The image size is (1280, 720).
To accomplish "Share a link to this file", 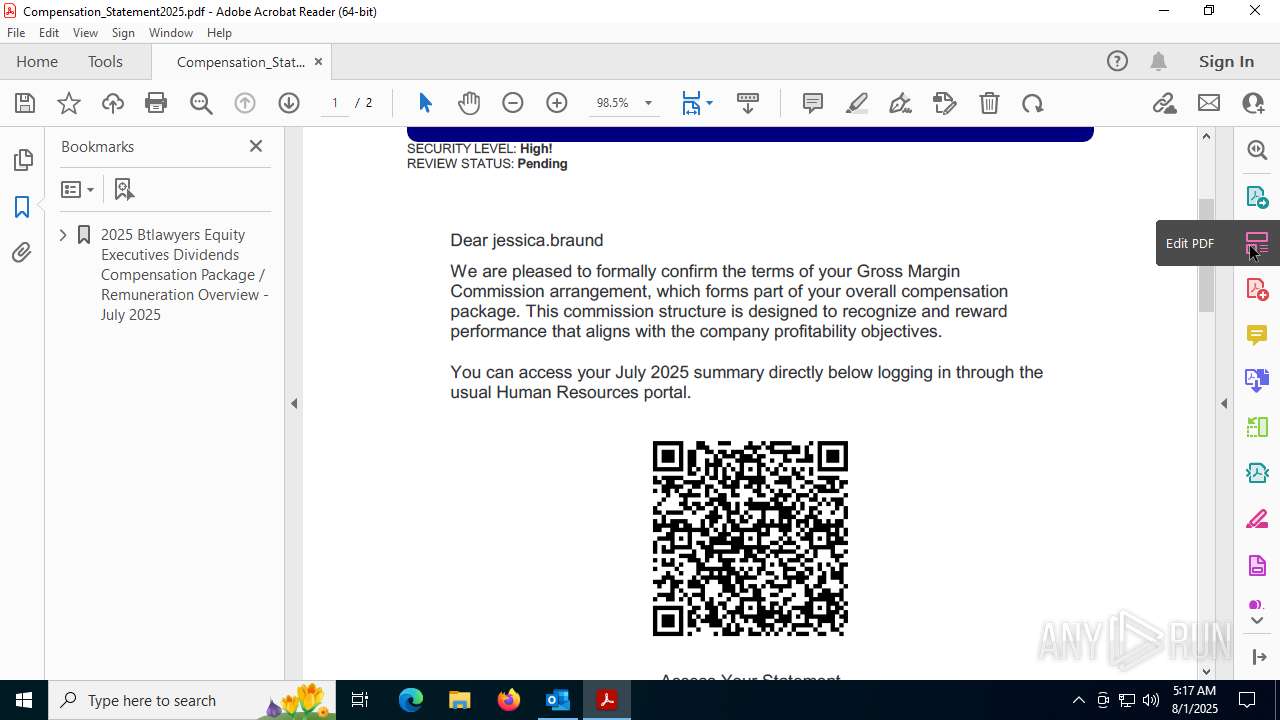I will (x=1165, y=103).
